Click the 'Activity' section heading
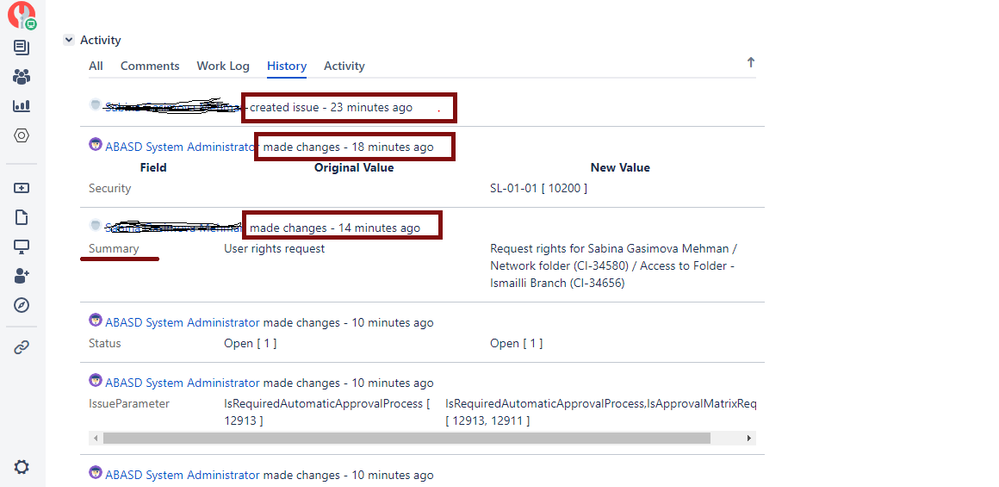Viewport: 999px width, 487px height. 100,40
